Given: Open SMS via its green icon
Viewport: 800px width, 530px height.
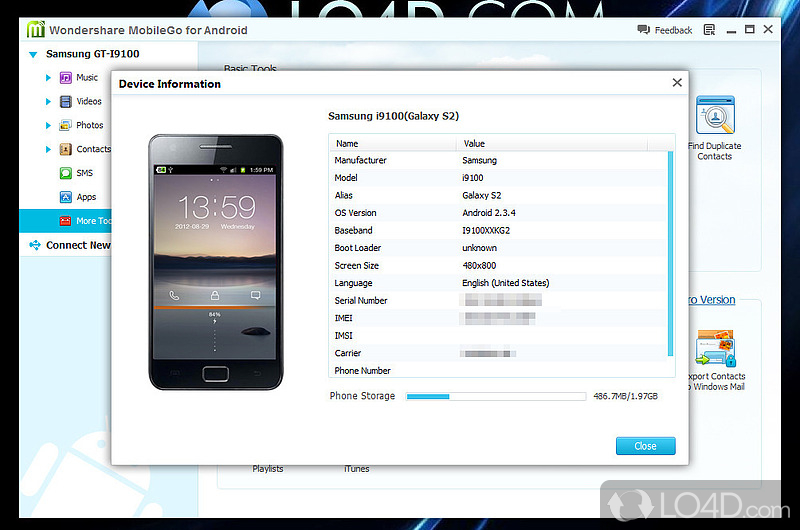Looking at the screenshot, I should pos(65,173).
